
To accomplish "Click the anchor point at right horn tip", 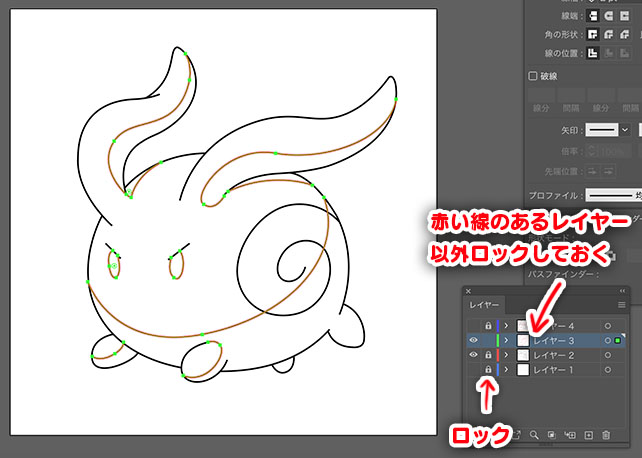I will tap(396, 99).
